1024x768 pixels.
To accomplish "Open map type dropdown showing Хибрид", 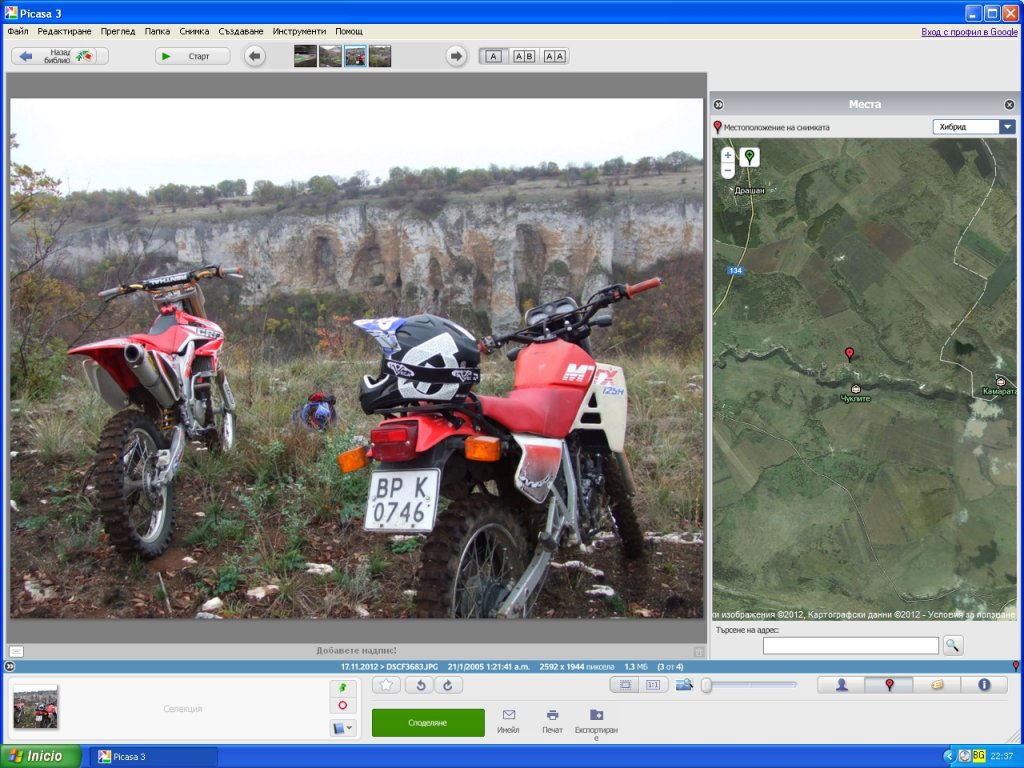I will coord(974,127).
